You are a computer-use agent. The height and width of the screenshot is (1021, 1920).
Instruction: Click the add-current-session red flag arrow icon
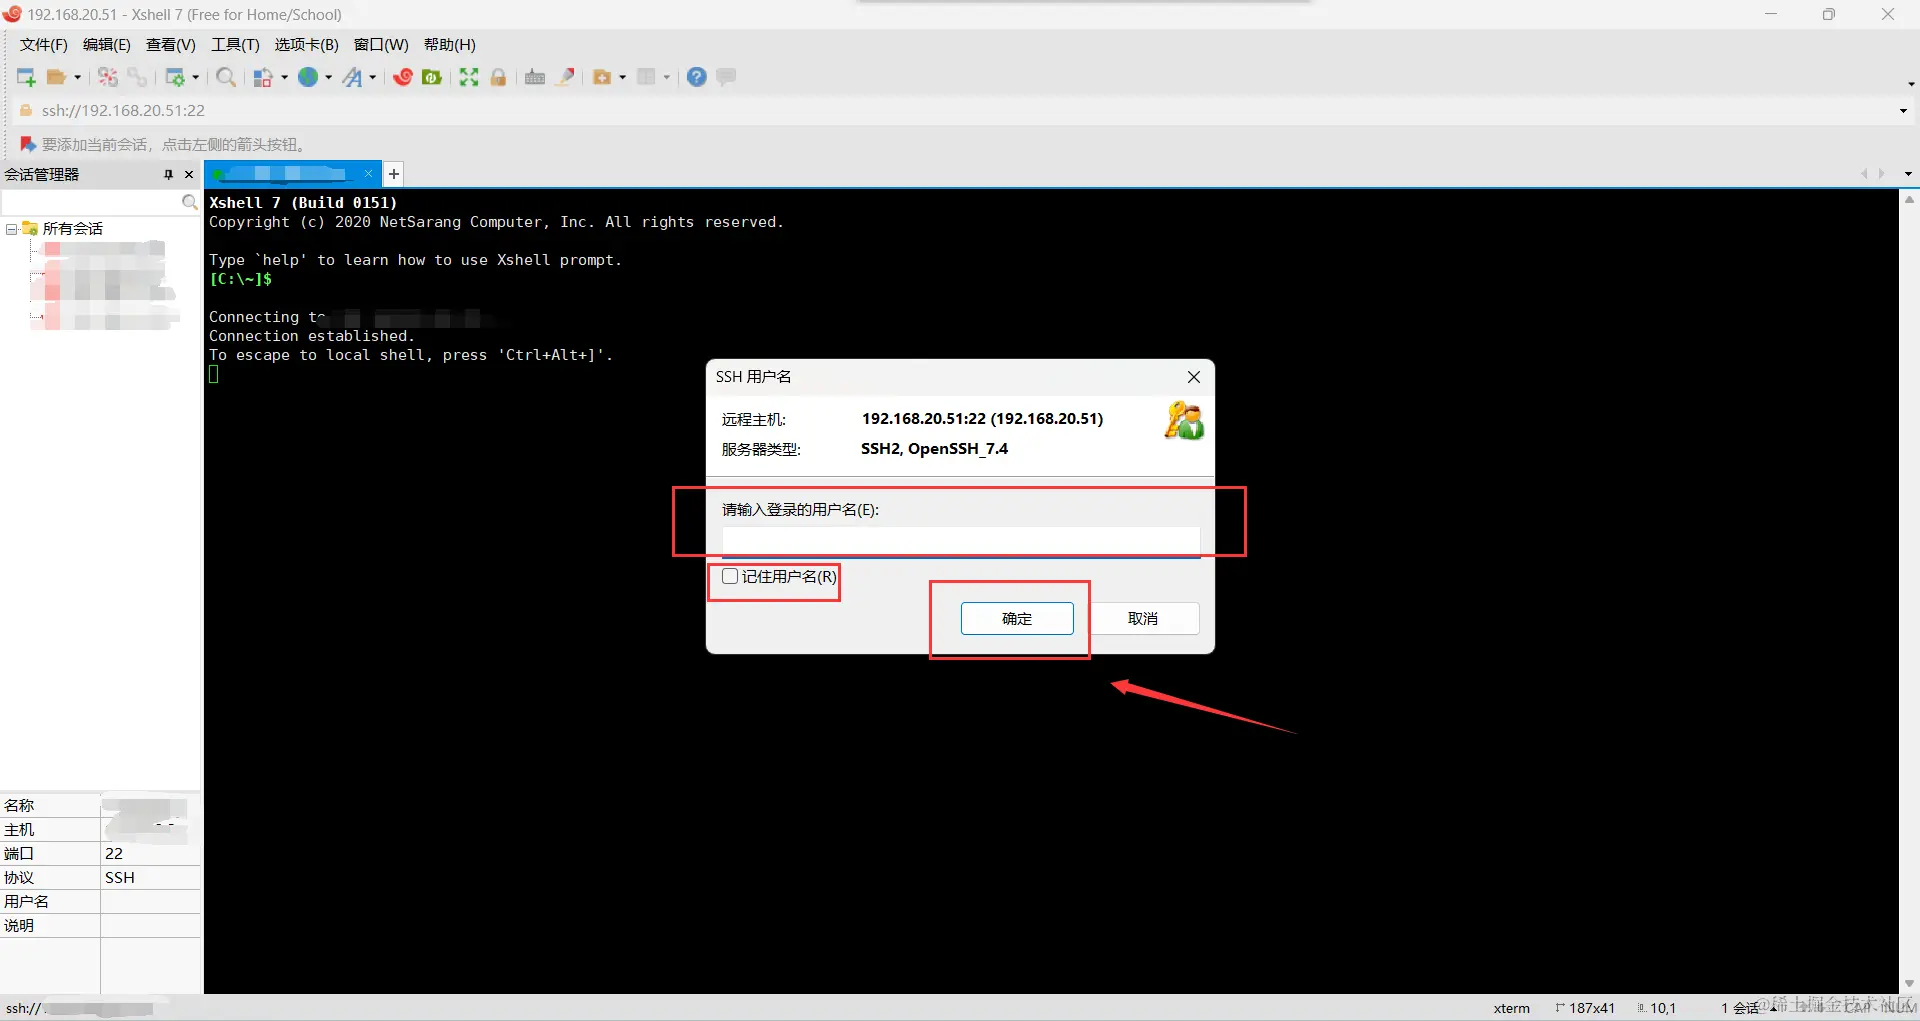[x=28, y=145]
